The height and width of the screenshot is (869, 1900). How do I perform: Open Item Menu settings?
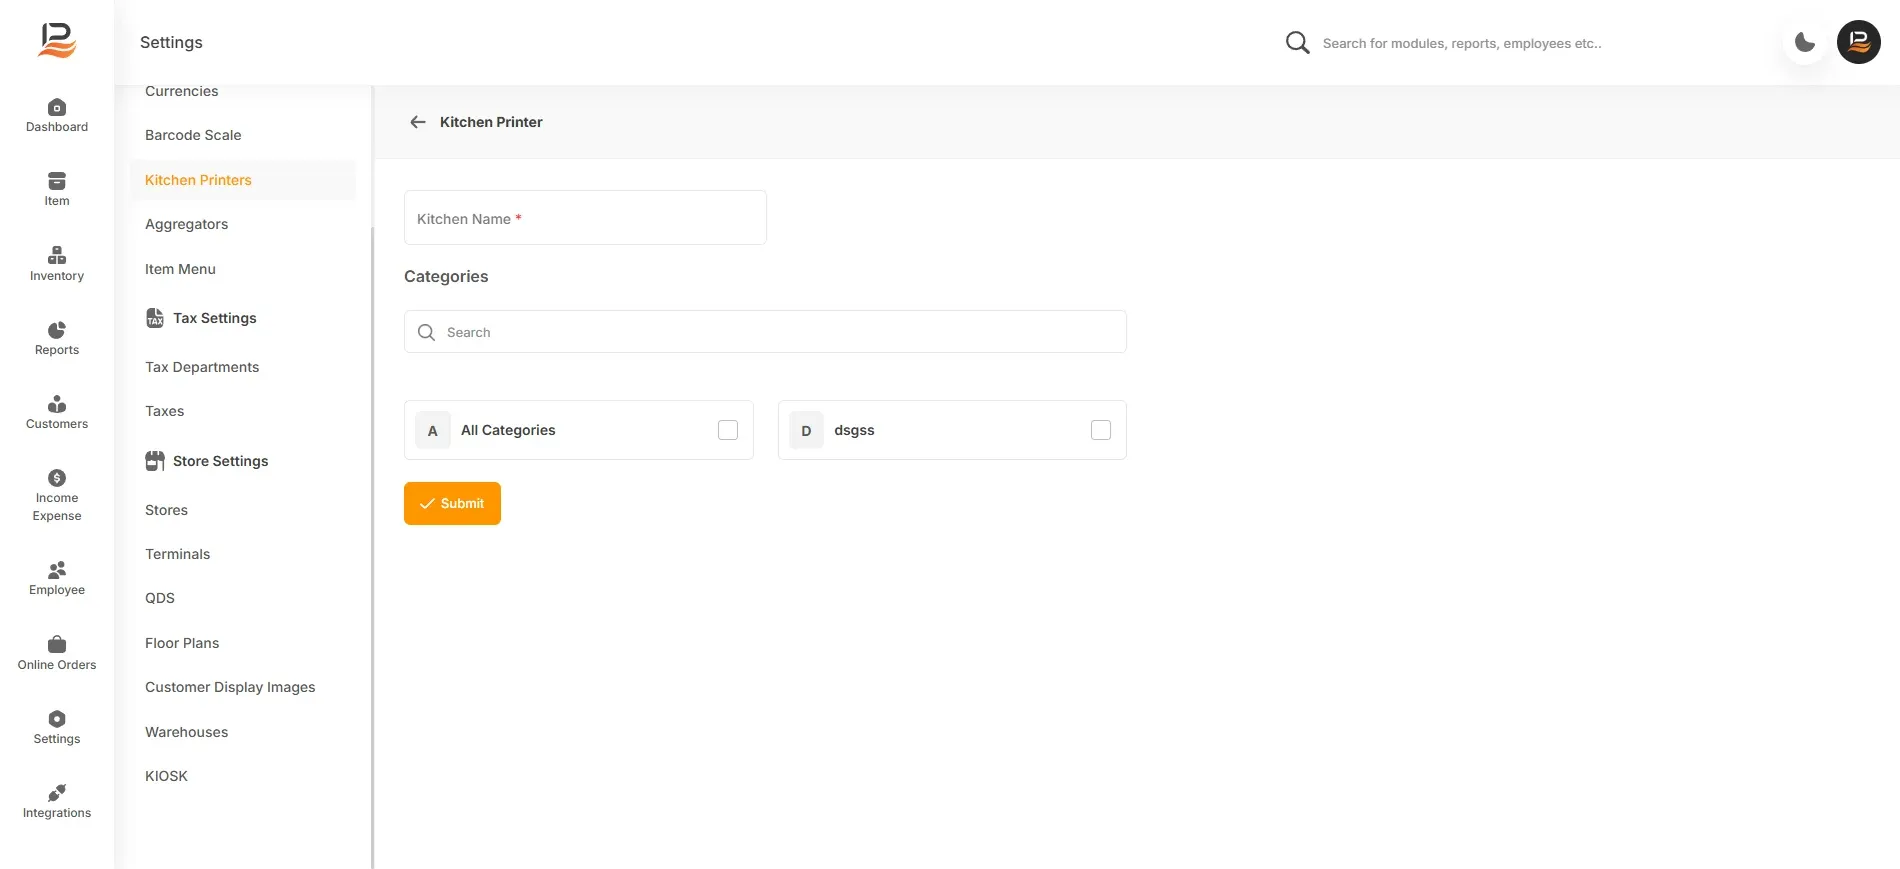point(180,269)
